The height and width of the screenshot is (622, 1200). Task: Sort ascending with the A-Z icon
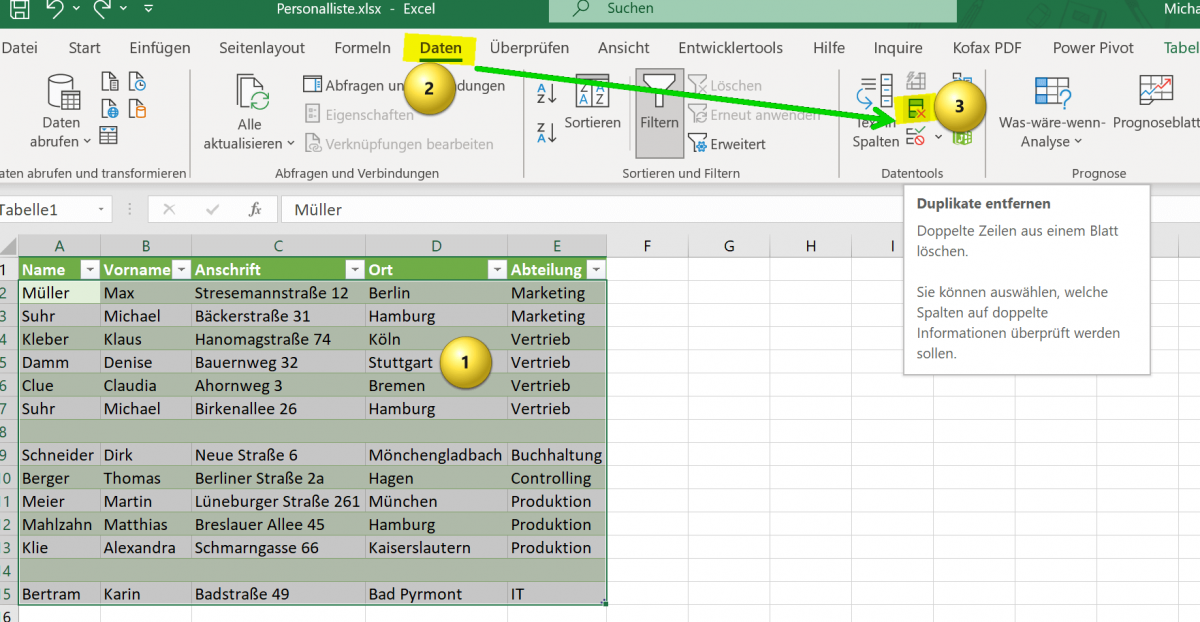coord(547,93)
